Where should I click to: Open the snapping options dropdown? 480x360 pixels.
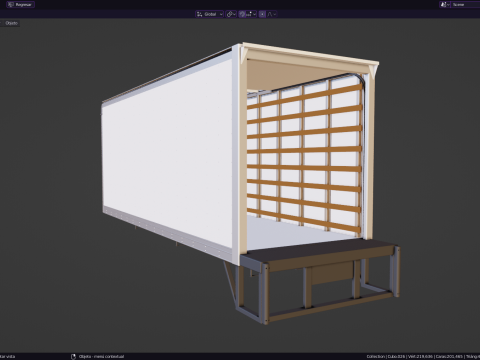pos(252,14)
